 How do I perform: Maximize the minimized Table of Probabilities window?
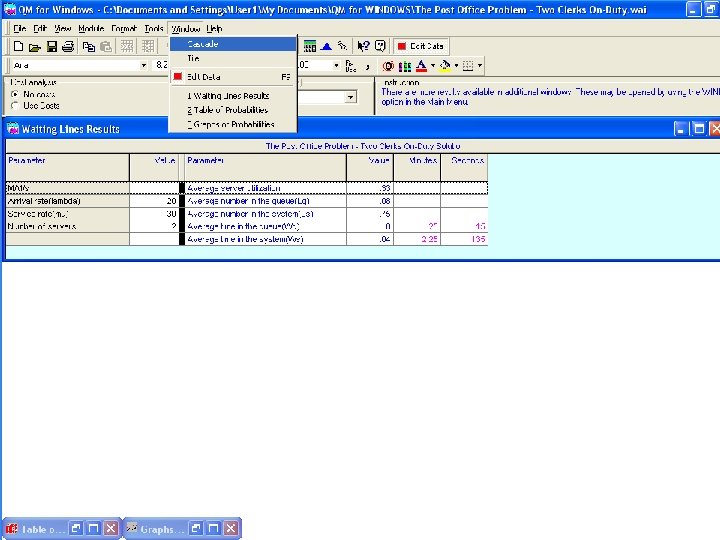click(x=93, y=529)
